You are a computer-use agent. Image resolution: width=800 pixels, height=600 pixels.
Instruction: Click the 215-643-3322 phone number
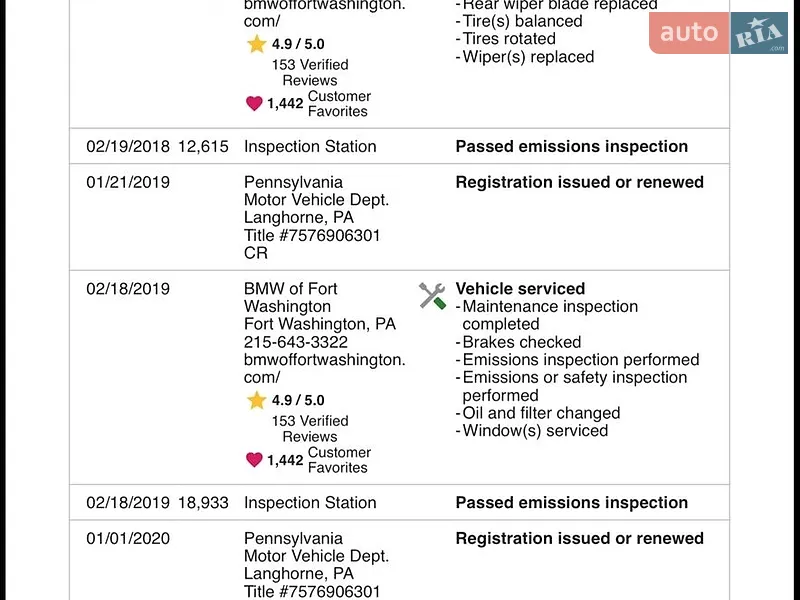coord(296,342)
